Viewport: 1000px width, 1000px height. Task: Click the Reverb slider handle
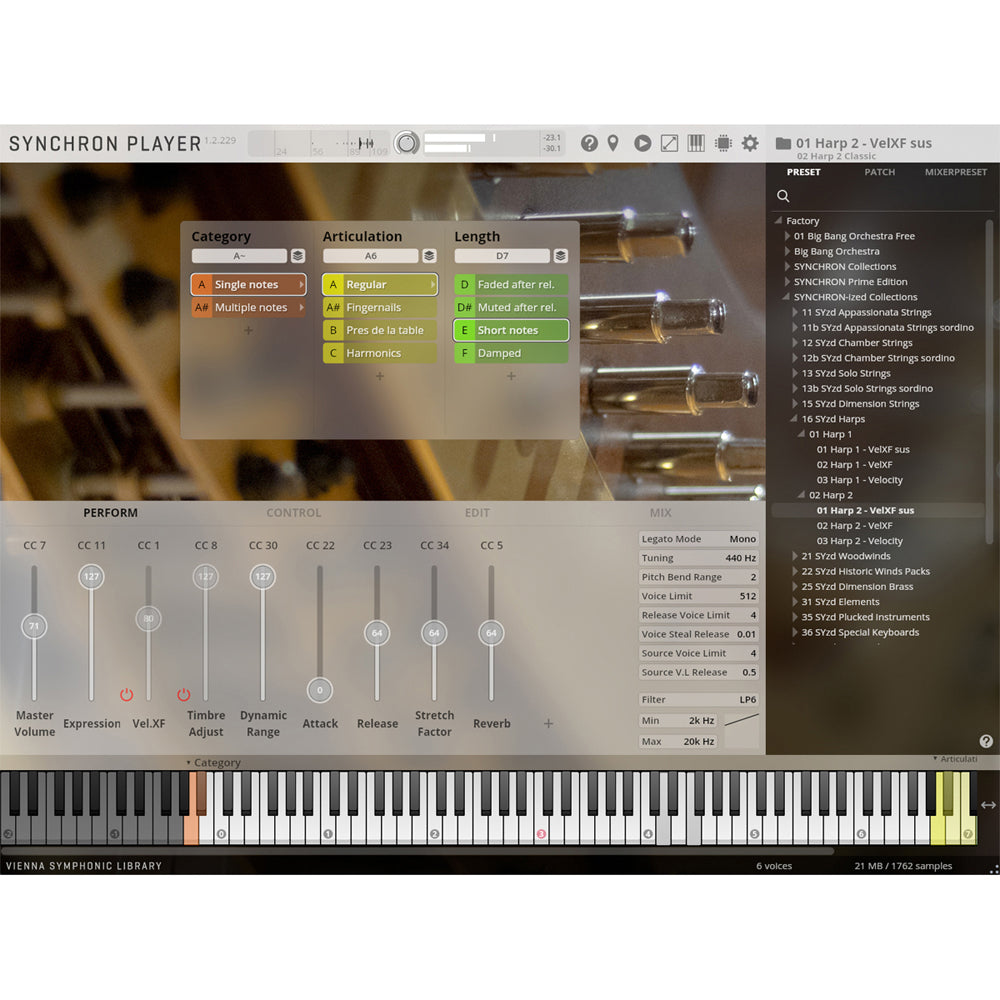coord(491,633)
